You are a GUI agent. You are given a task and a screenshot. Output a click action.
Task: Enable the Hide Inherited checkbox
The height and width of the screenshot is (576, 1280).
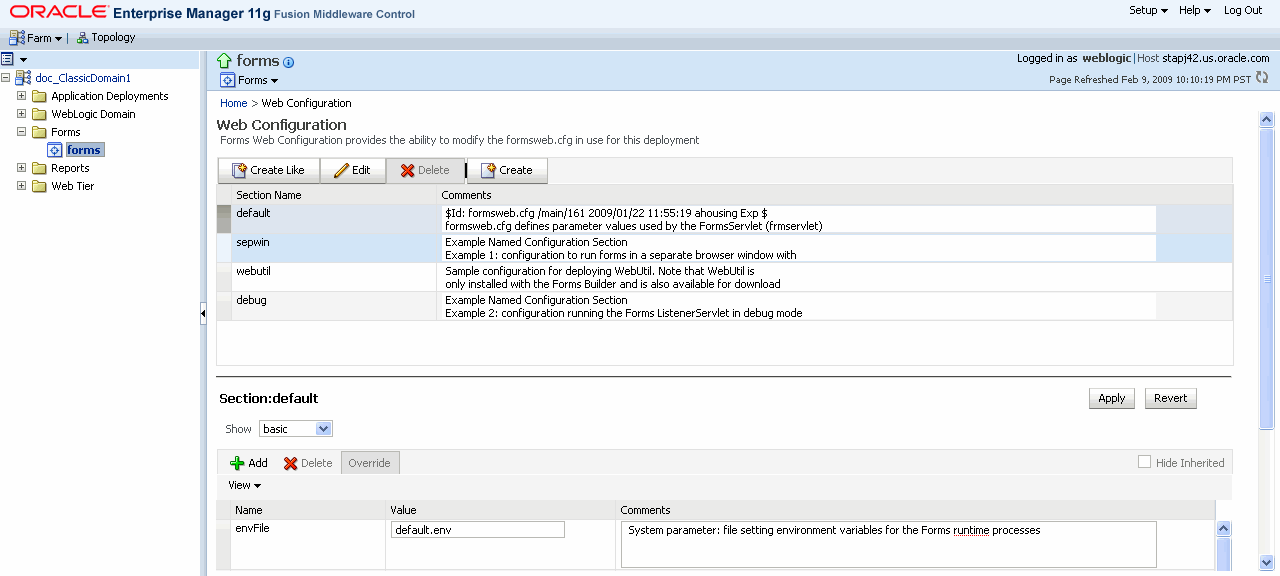tap(1144, 462)
